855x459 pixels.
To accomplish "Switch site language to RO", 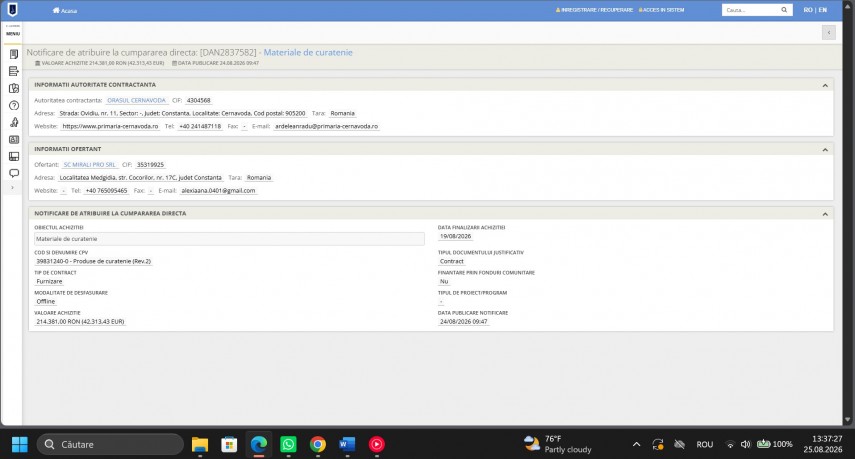I will tap(808, 10).
